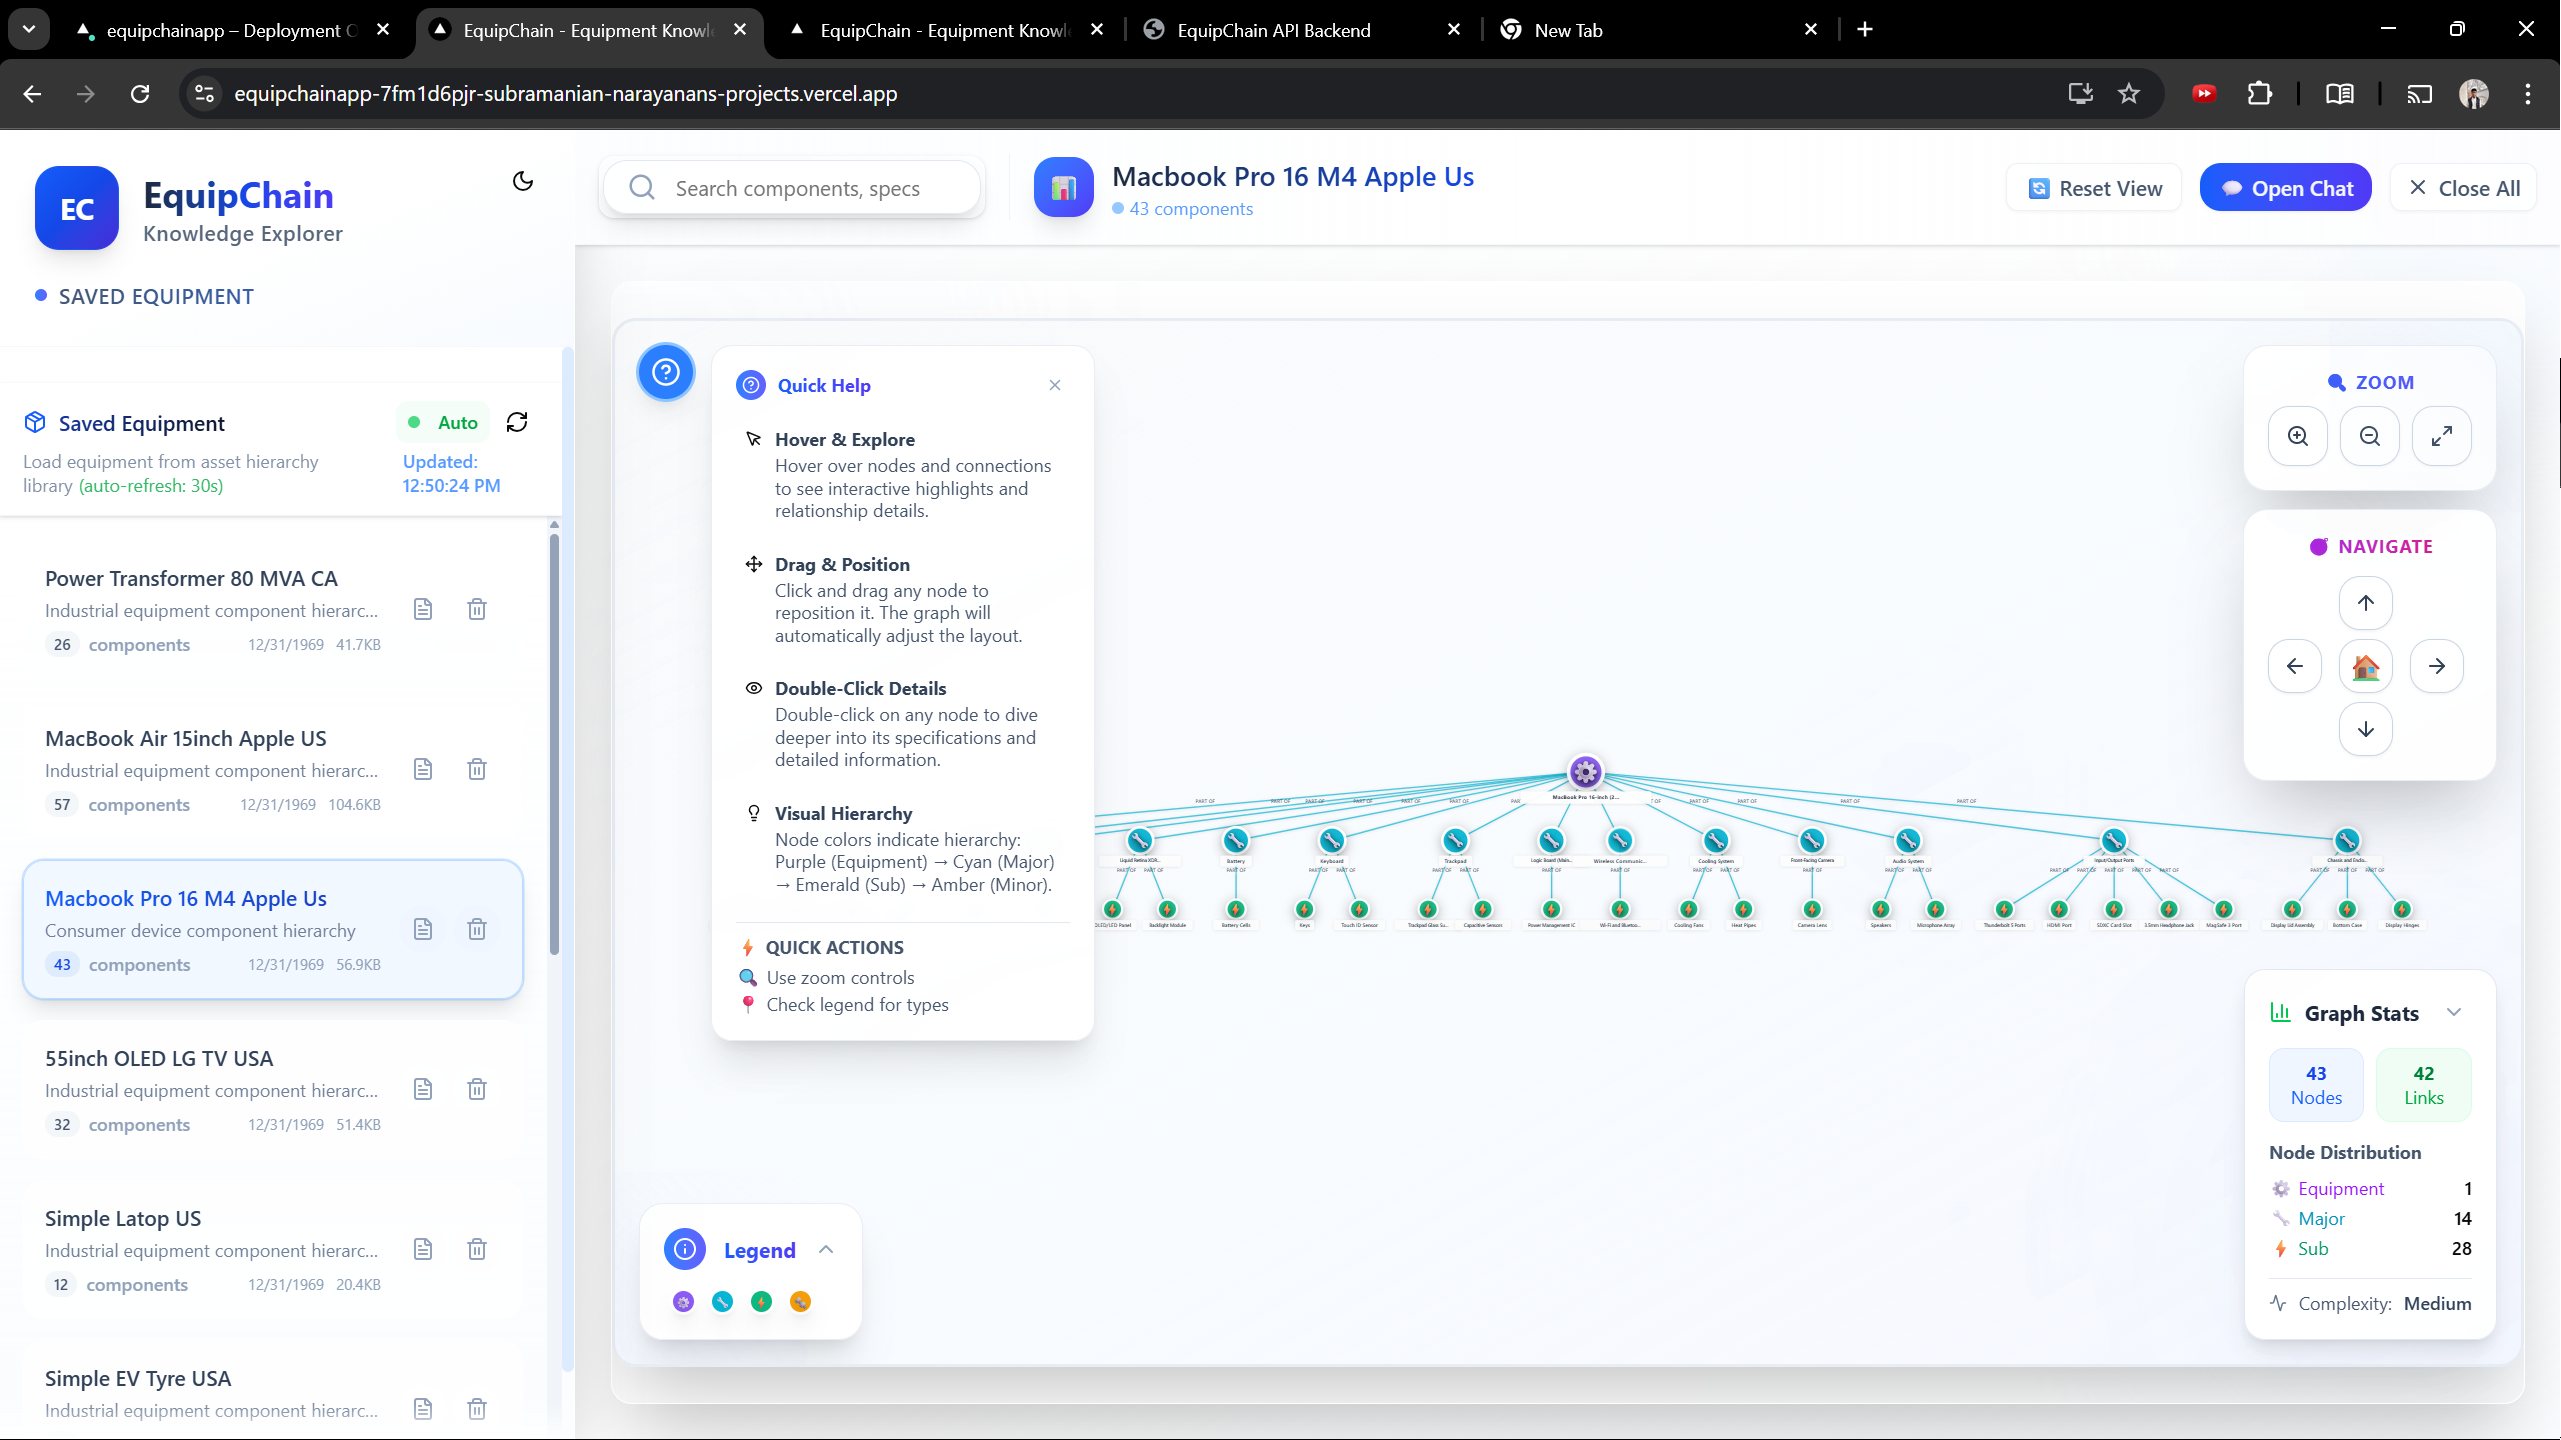This screenshot has width=2561, height=1440.
Task: Click the zoom in magnifier icon
Action: coord(2298,436)
